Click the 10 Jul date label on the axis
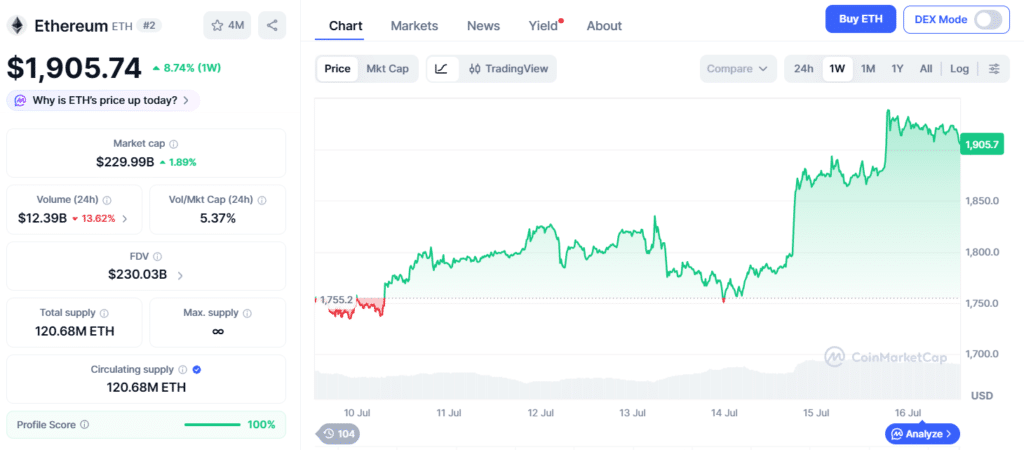The width and height of the screenshot is (1024, 450). pos(357,413)
